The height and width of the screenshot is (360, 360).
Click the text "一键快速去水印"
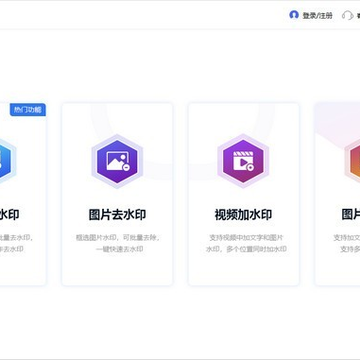pyautogui.click(x=120, y=249)
